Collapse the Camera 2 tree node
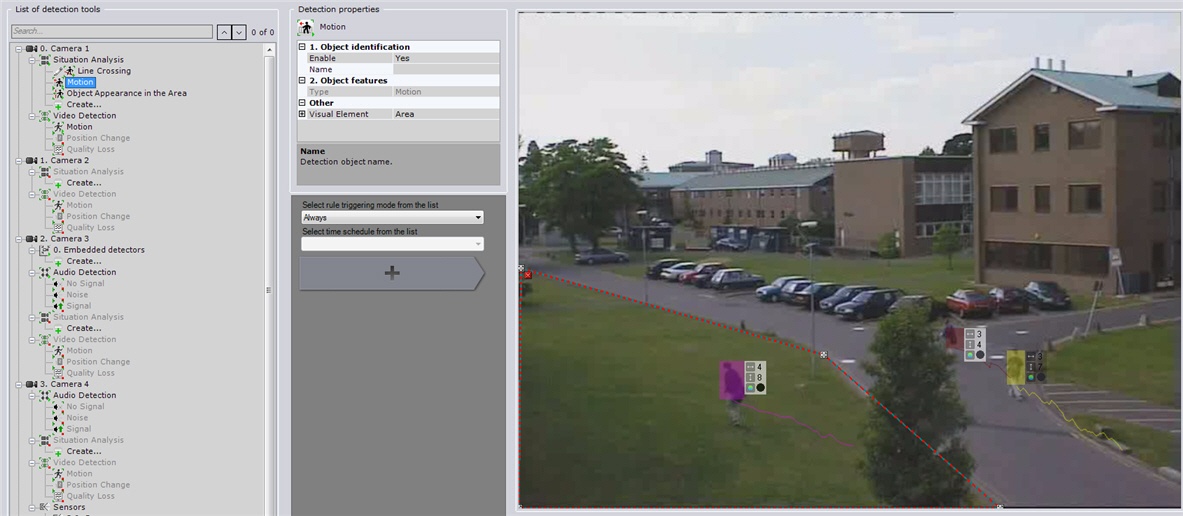Image resolution: width=1183 pixels, height=516 pixels. click(x=19, y=160)
